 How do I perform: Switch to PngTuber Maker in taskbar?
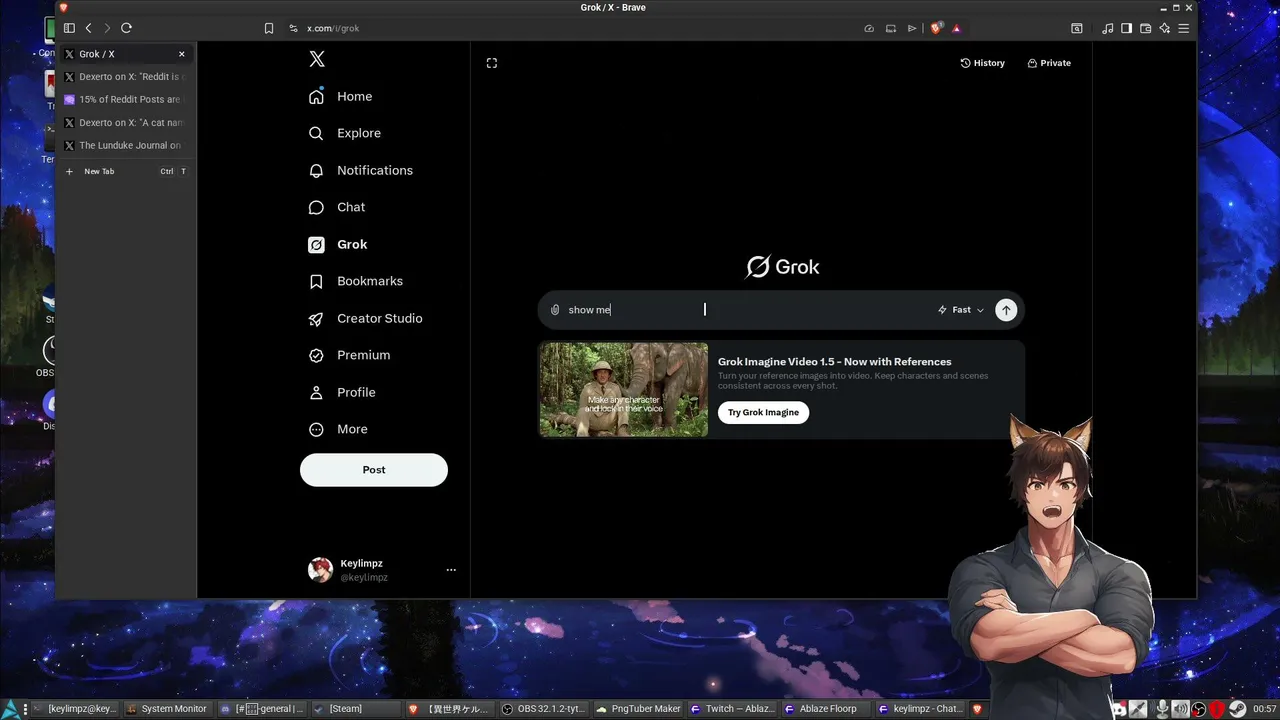pyautogui.click(x=637, y=709)
